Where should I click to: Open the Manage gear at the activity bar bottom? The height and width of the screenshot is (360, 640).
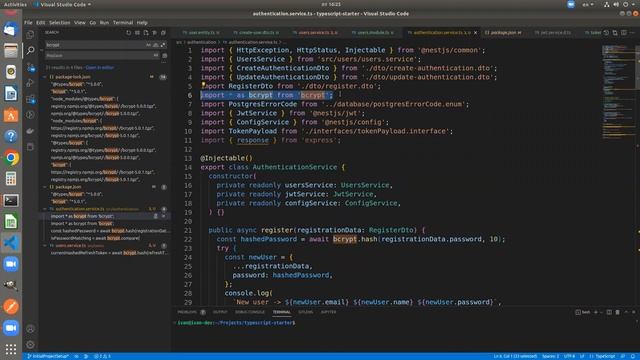point(30,345)
